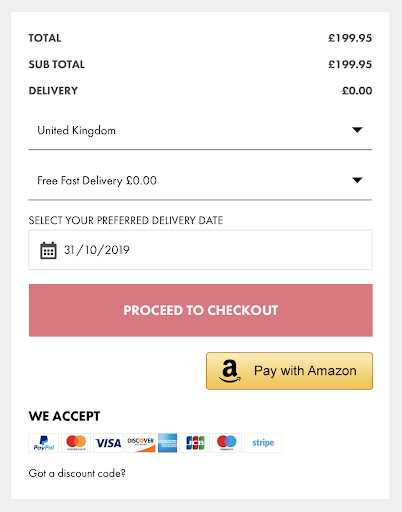Select the 31/10/2019 delivery date field
402x512 pixels.
(x=200, y=250)
